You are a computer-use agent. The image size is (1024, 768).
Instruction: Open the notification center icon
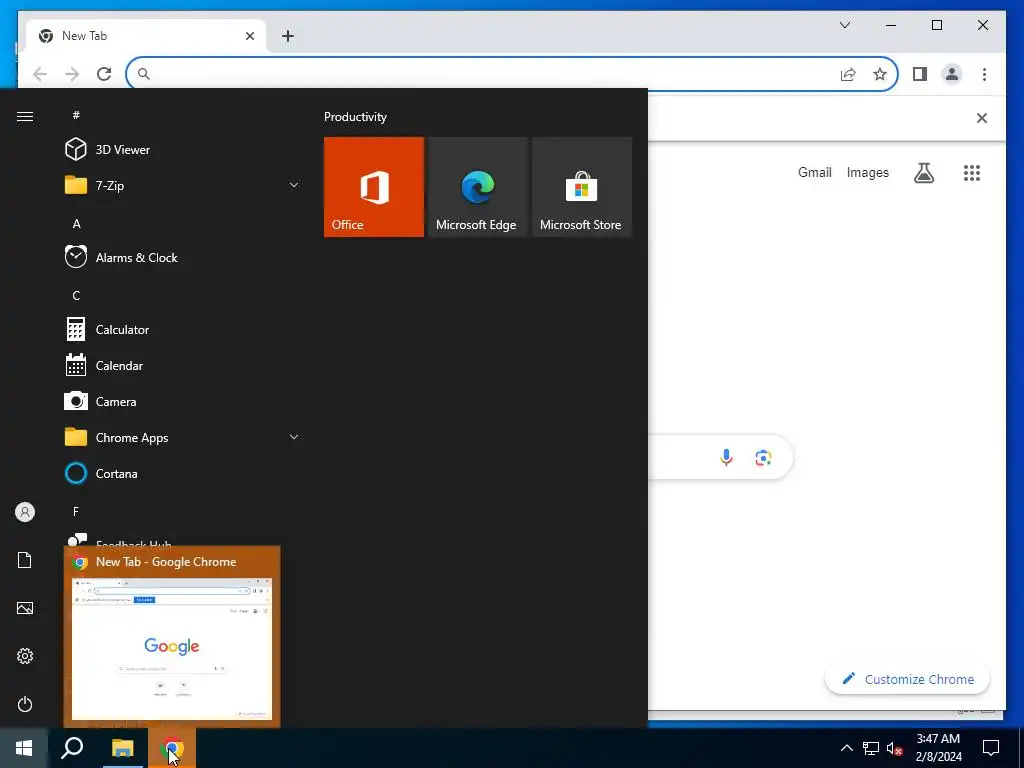tap(991, 748)
